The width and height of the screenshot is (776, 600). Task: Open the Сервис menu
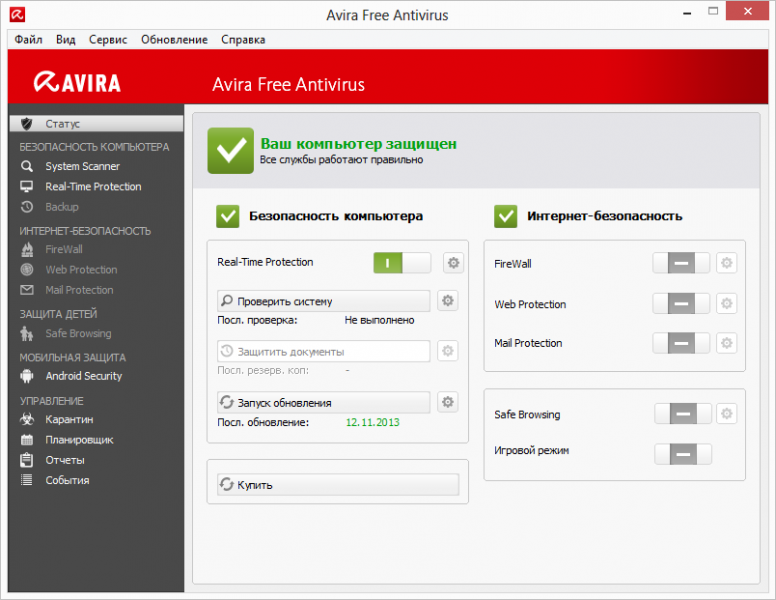(108, 40)
